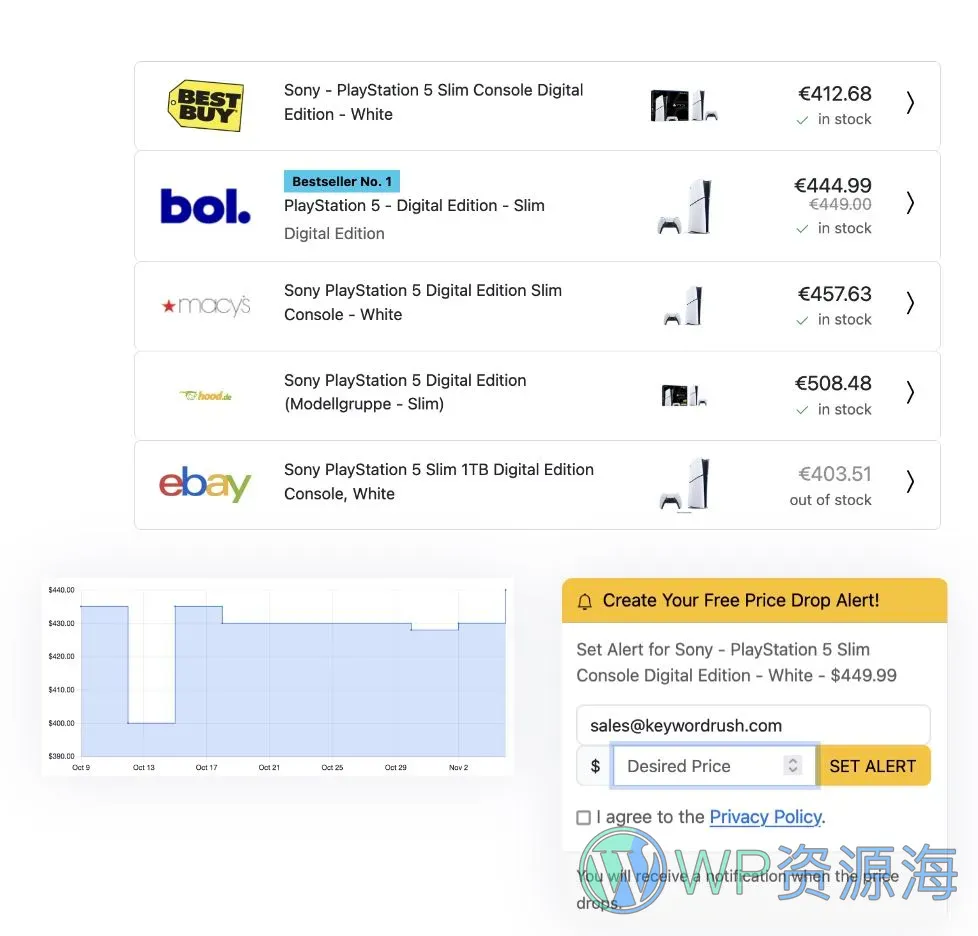Screen dimensions: 978x936
Task: Click the WordPress watermark logo
Action: (x=623, y=872)
